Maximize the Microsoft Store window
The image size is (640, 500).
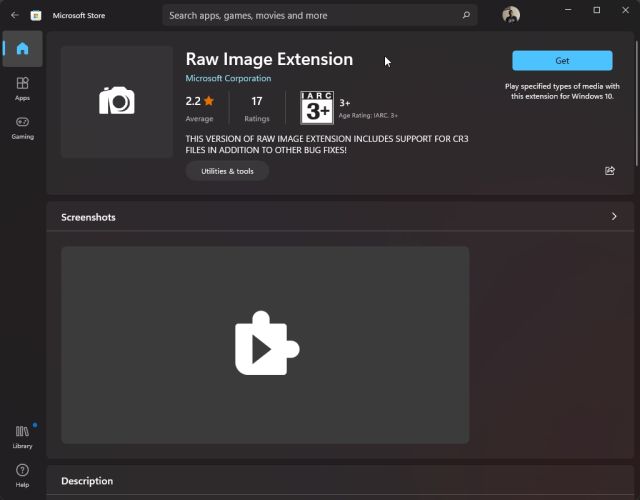pos(597,10)
